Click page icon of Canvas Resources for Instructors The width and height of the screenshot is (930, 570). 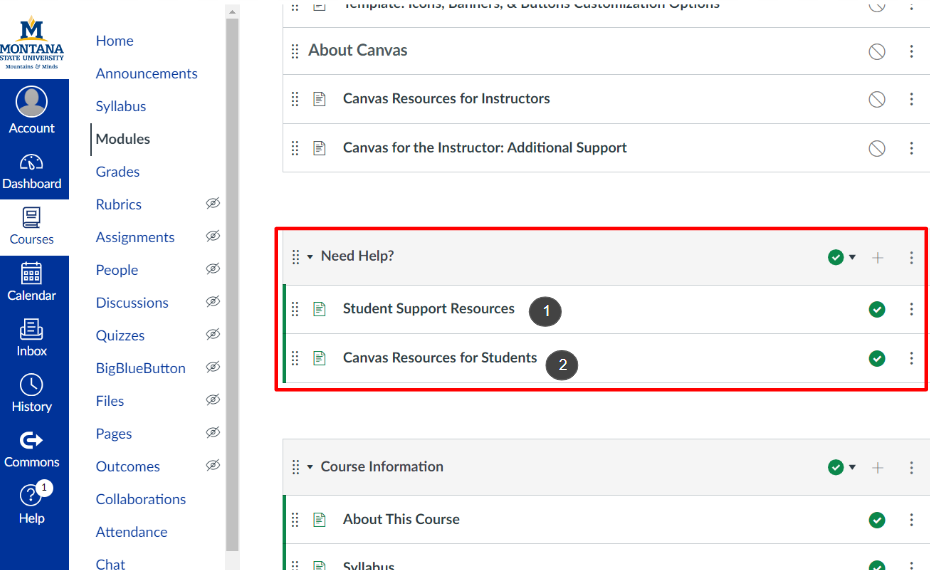click(319, 99)
